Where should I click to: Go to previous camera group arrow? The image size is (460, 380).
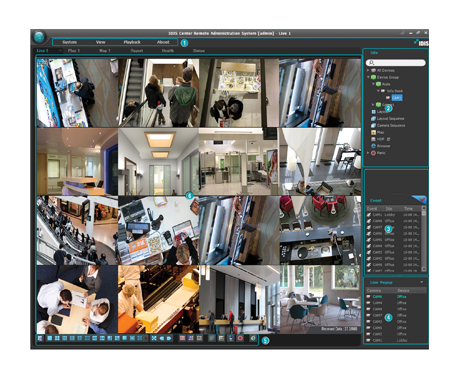[162, 338]
